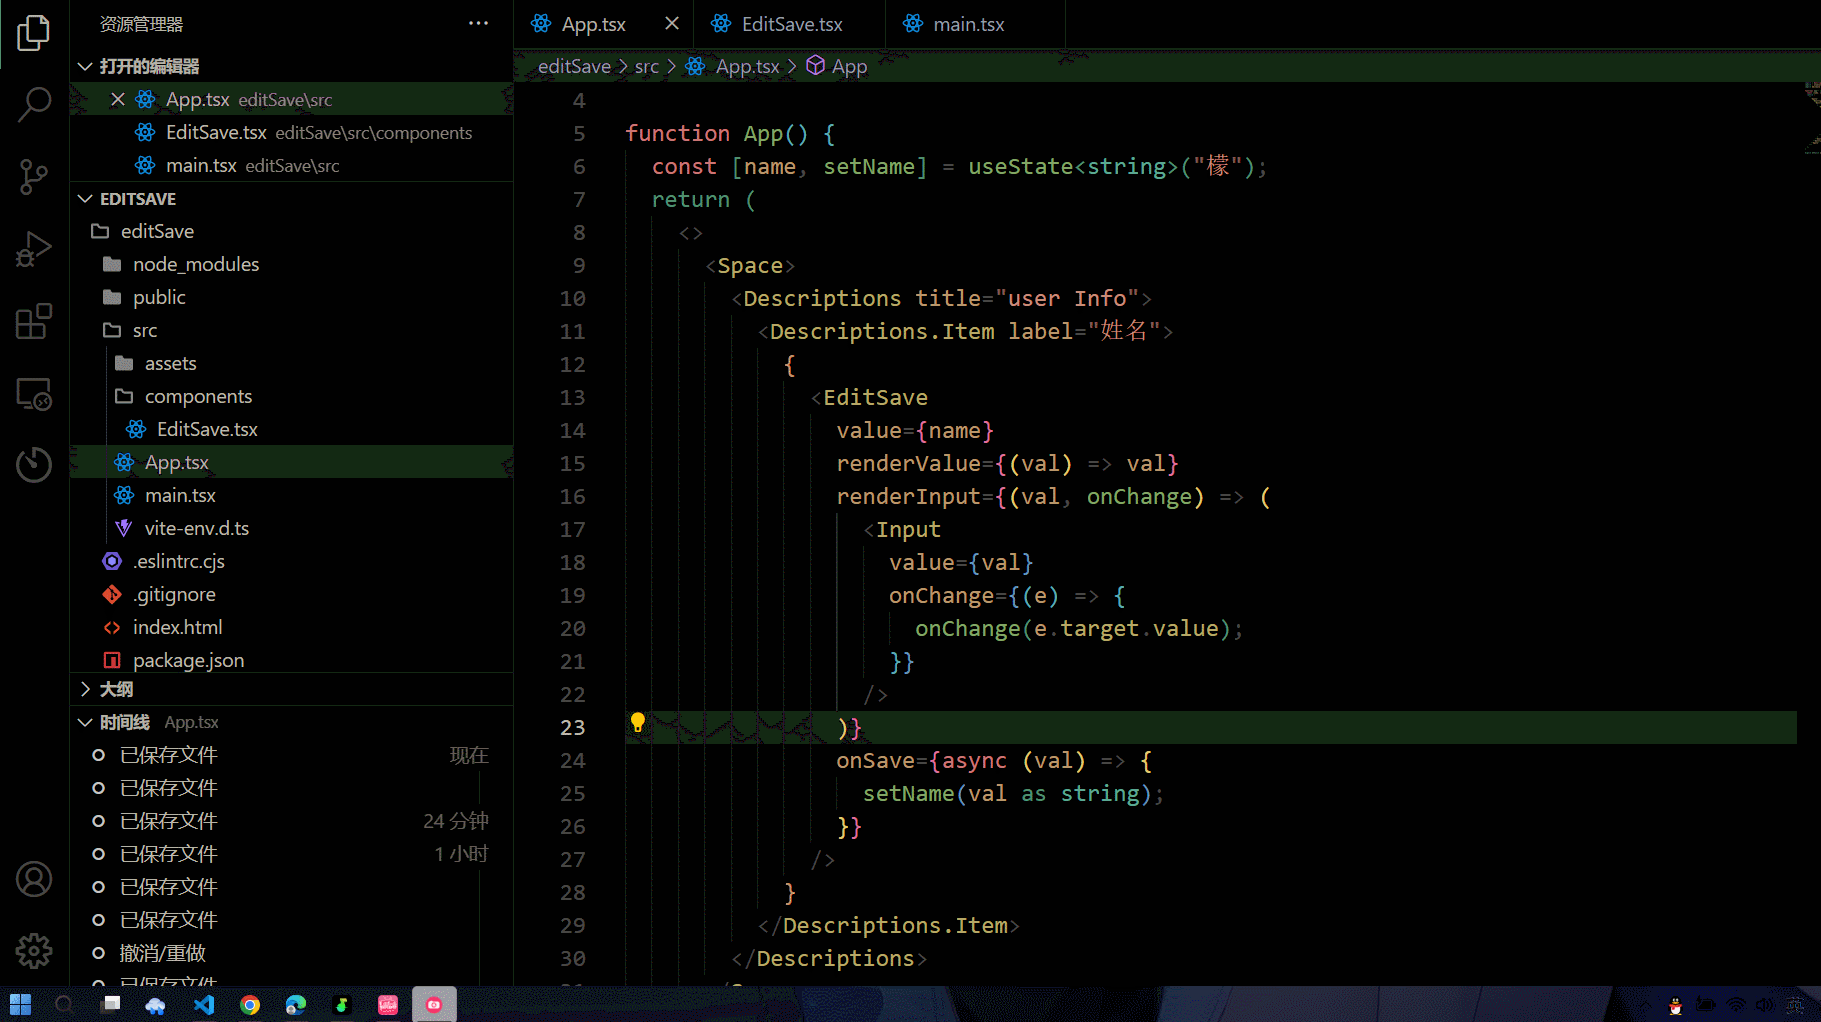Select the 撤消/重做 timeline entry
The width and height of the screenshot is (1821, 1022).
(x=291, y=953)
